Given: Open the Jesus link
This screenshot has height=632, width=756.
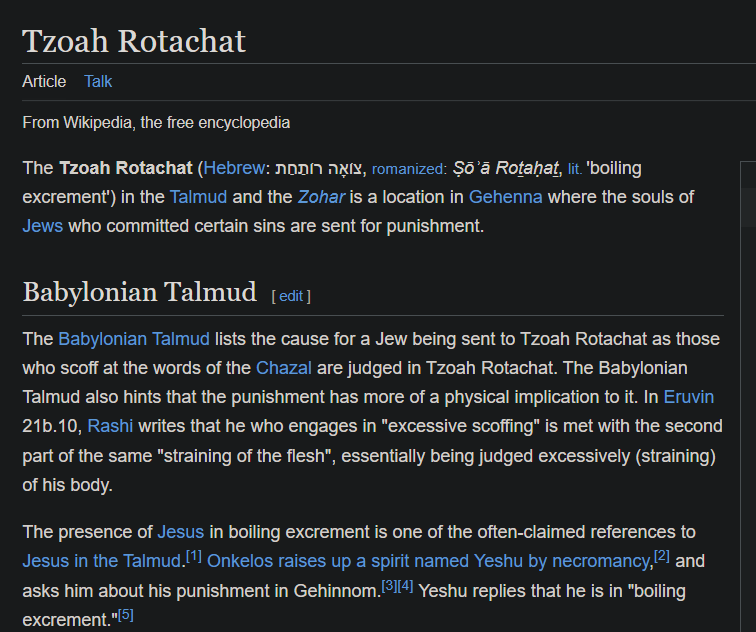Looking at the screenshot, I should pyautogui.click(x=181, y=532).
